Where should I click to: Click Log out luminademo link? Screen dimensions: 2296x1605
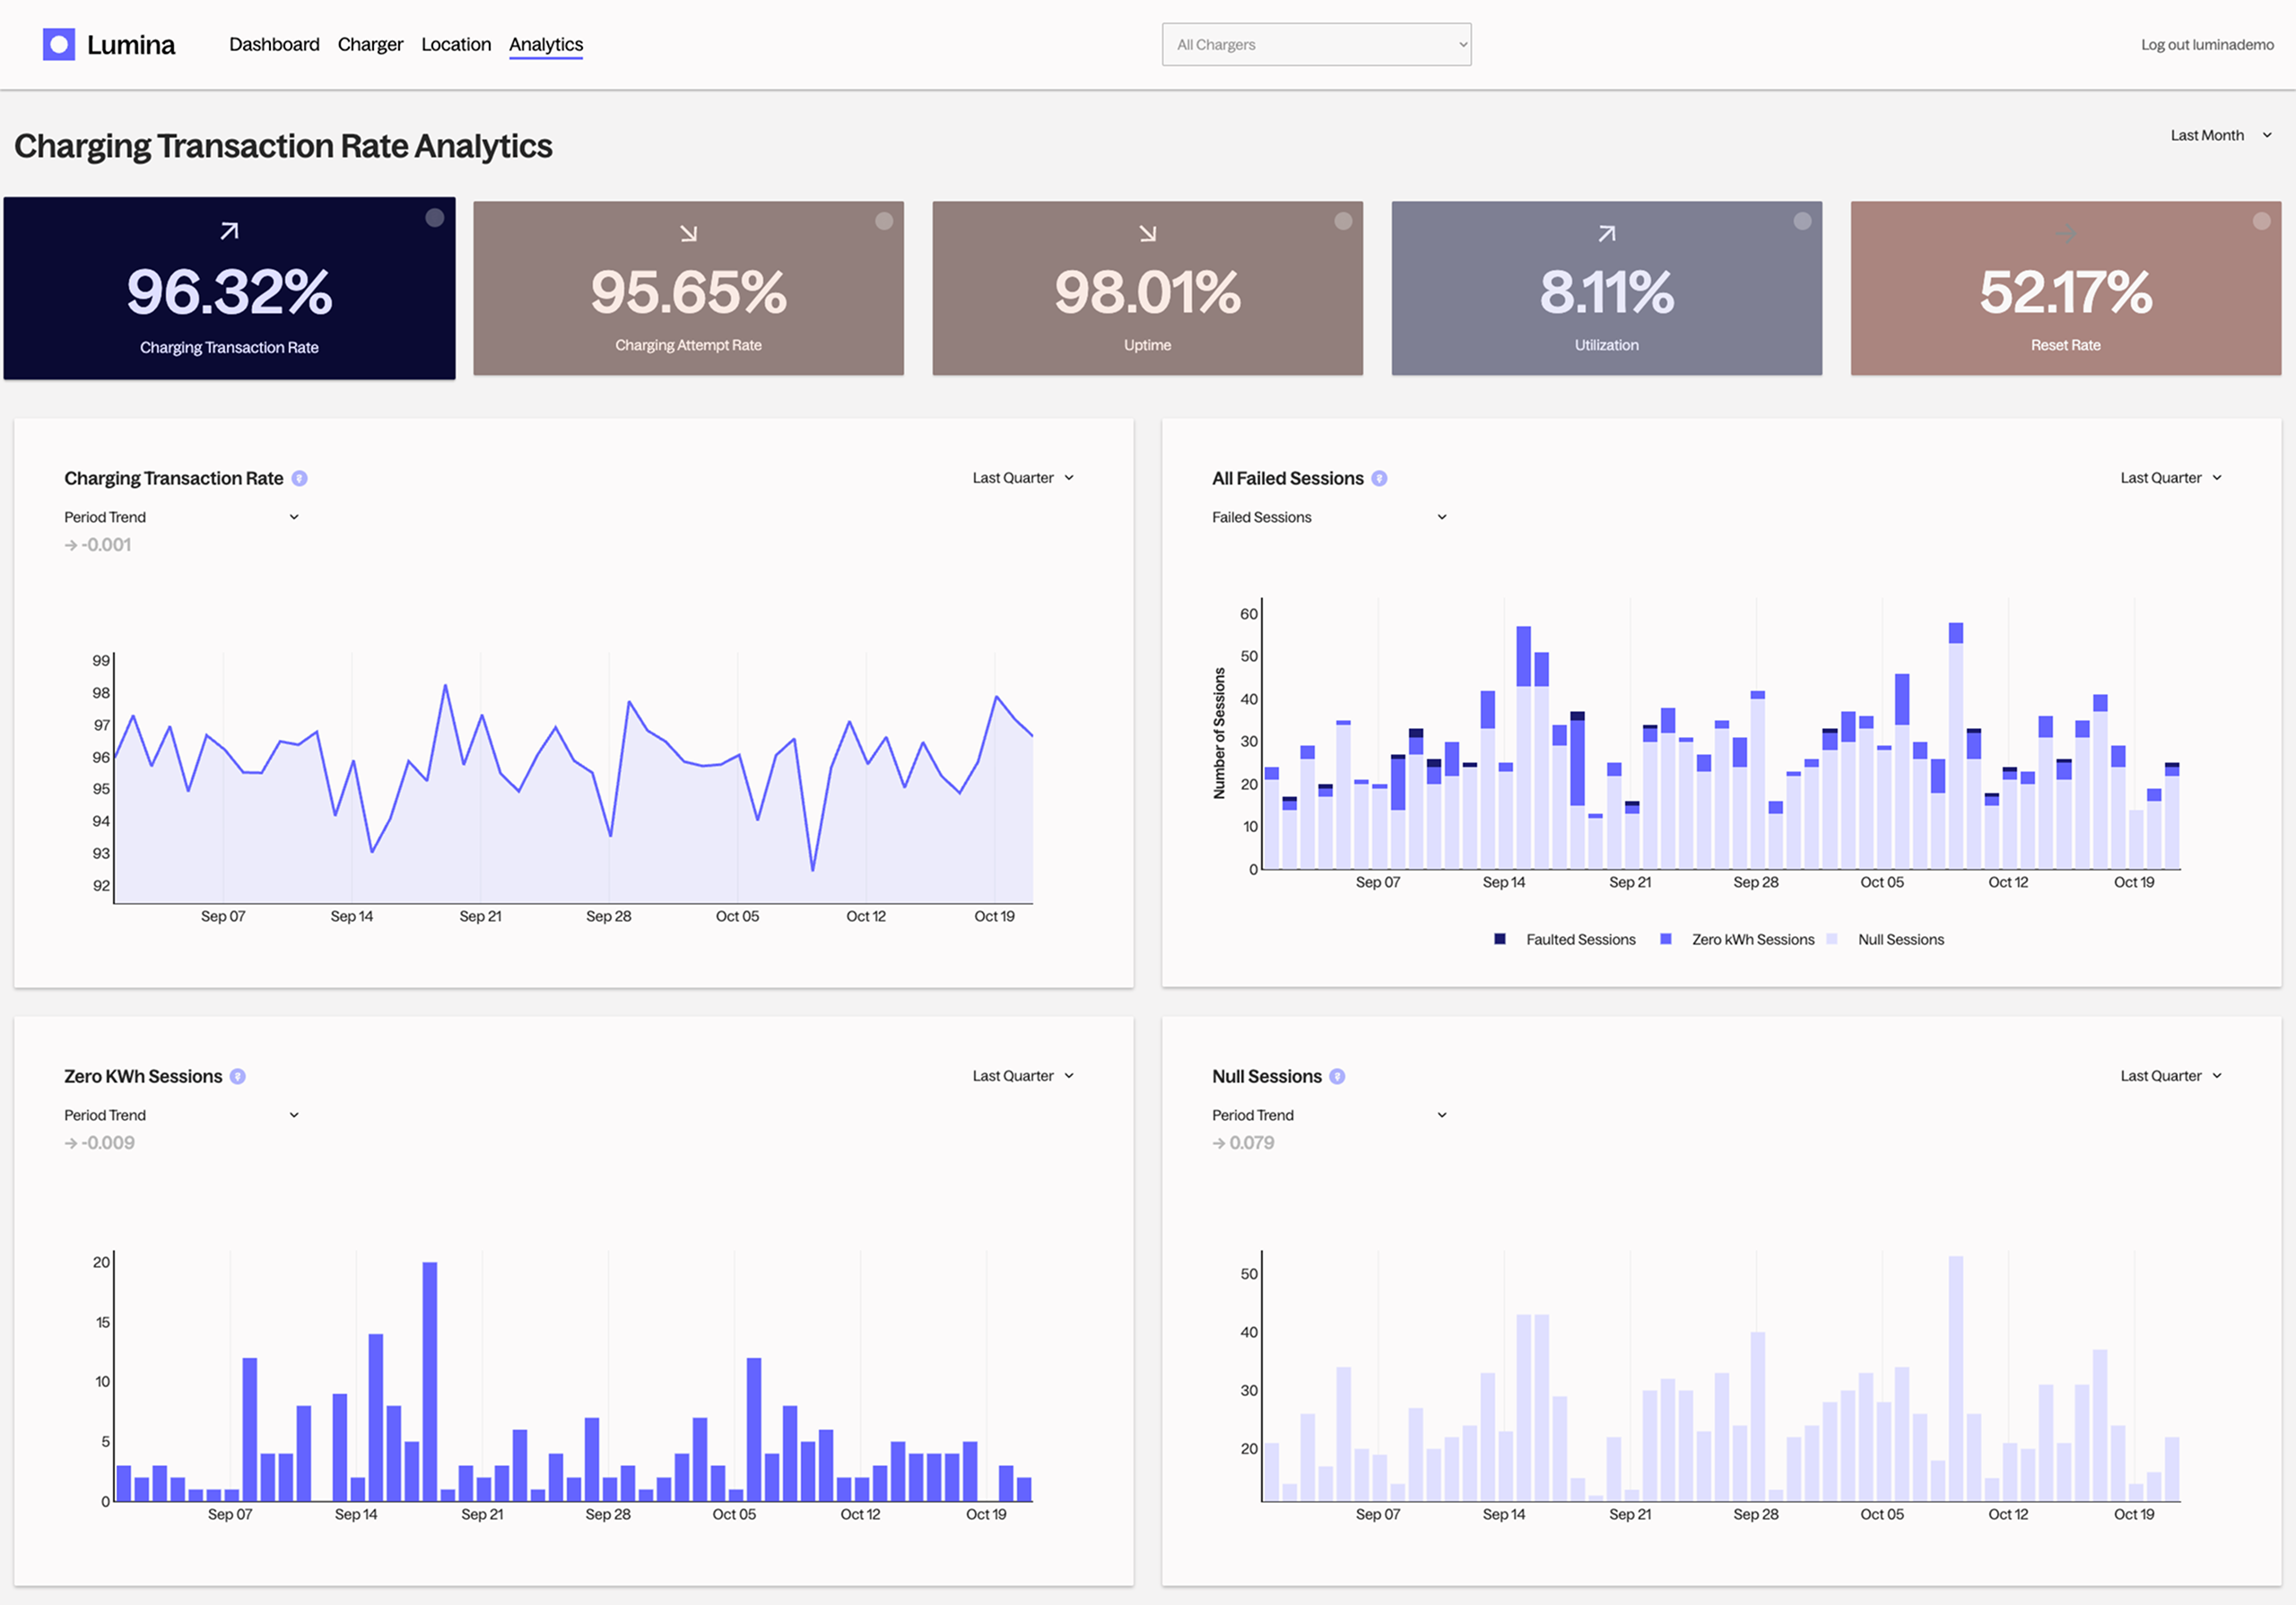[x=2207, y=45]
